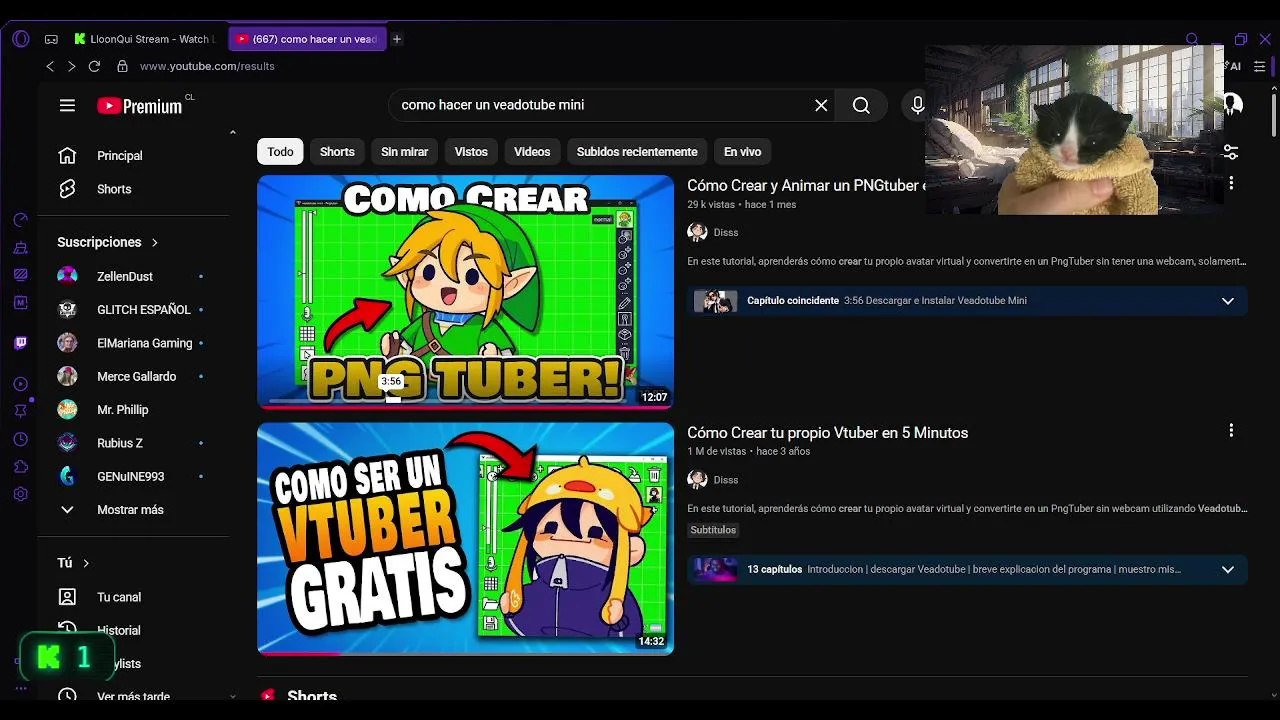The image size is (1280, 720).
Task: Click the magnifier search button
Action: coord(861,105)
